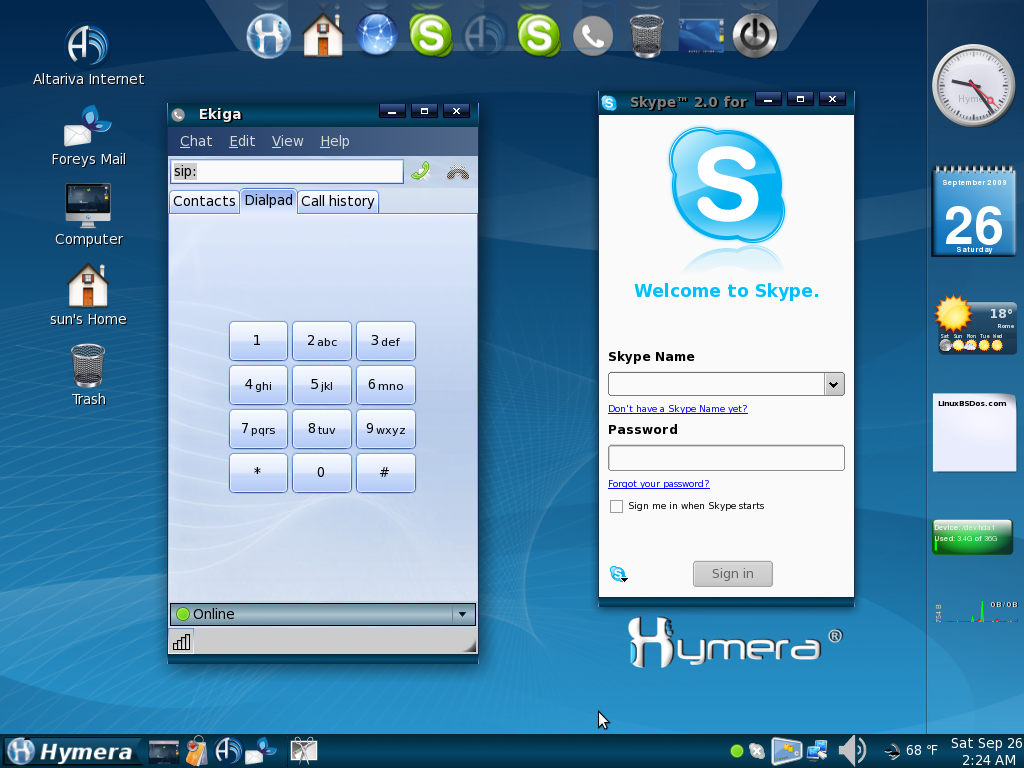Screen dimensions: 1024x768
Task: Click the analog clock widget in the sidebar
Action: pyautogui.click(x=973, y=86)
